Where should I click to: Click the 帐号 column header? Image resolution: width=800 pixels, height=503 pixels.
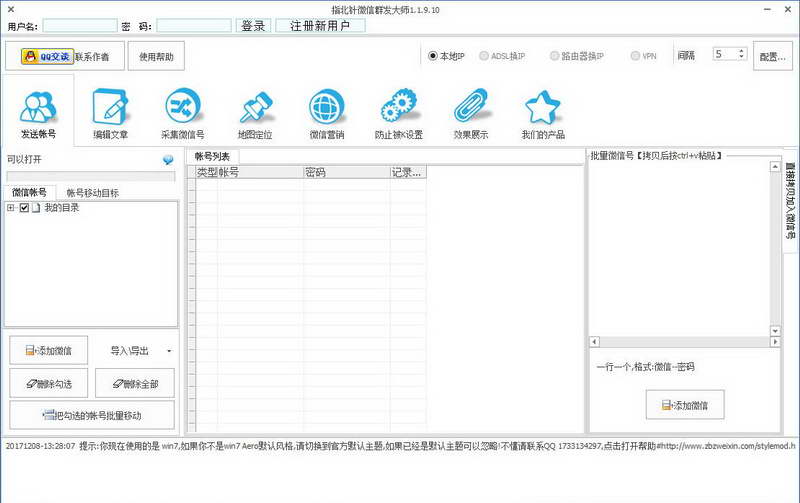pyautogui.click(x=260, y=172)
